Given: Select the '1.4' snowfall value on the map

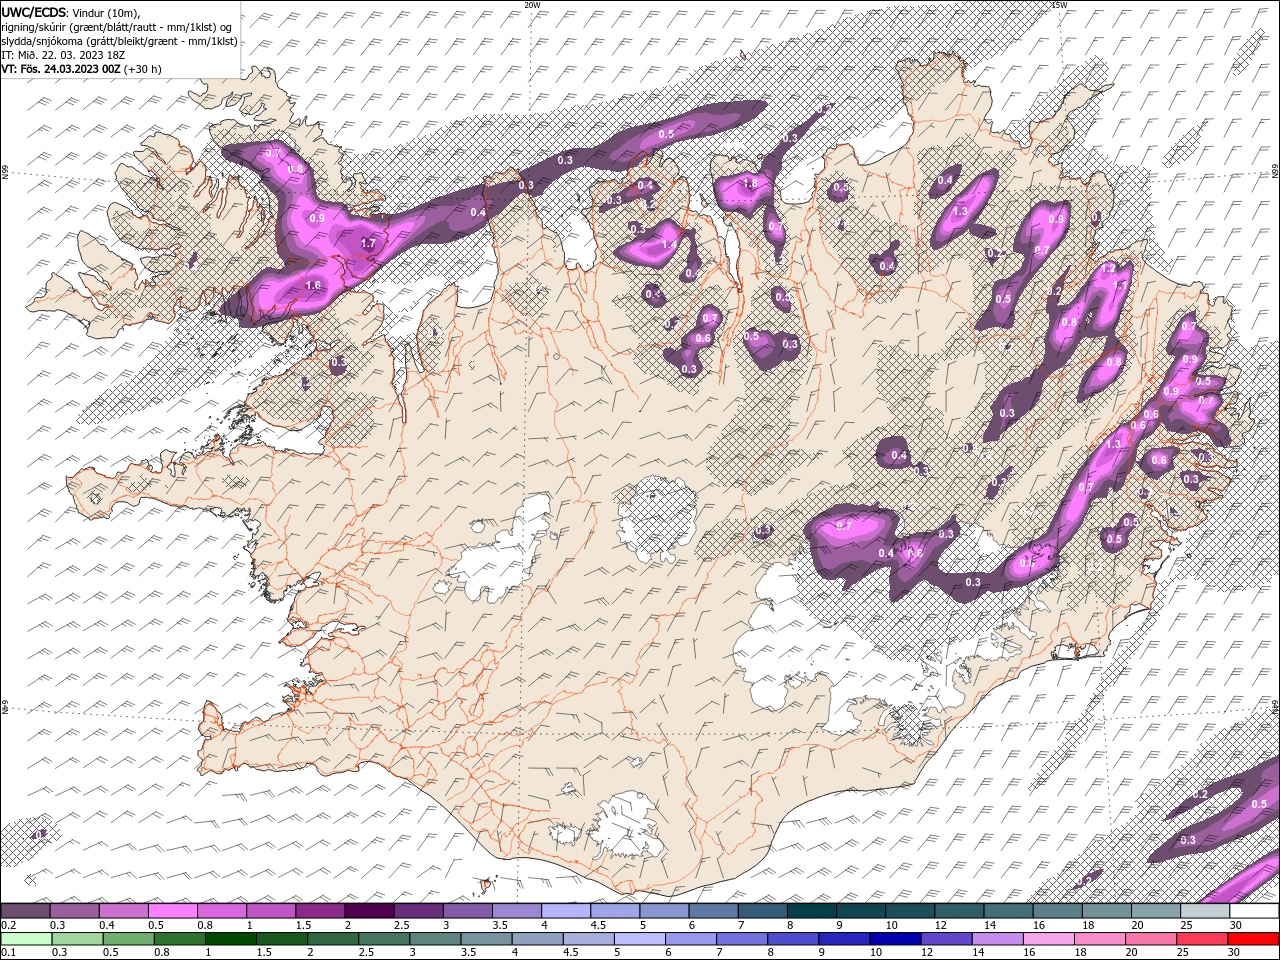Looking at the screenshot, I should [669, 244].
